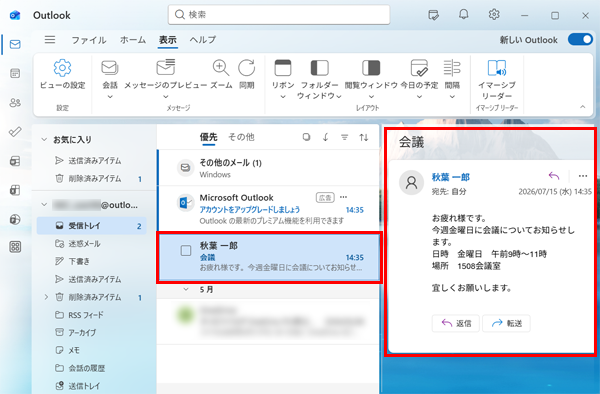The width and height of the screenshot is (600, 394).
Task: Expand the 今日の予定 dropdown arrow
Action: coord(419,97)
